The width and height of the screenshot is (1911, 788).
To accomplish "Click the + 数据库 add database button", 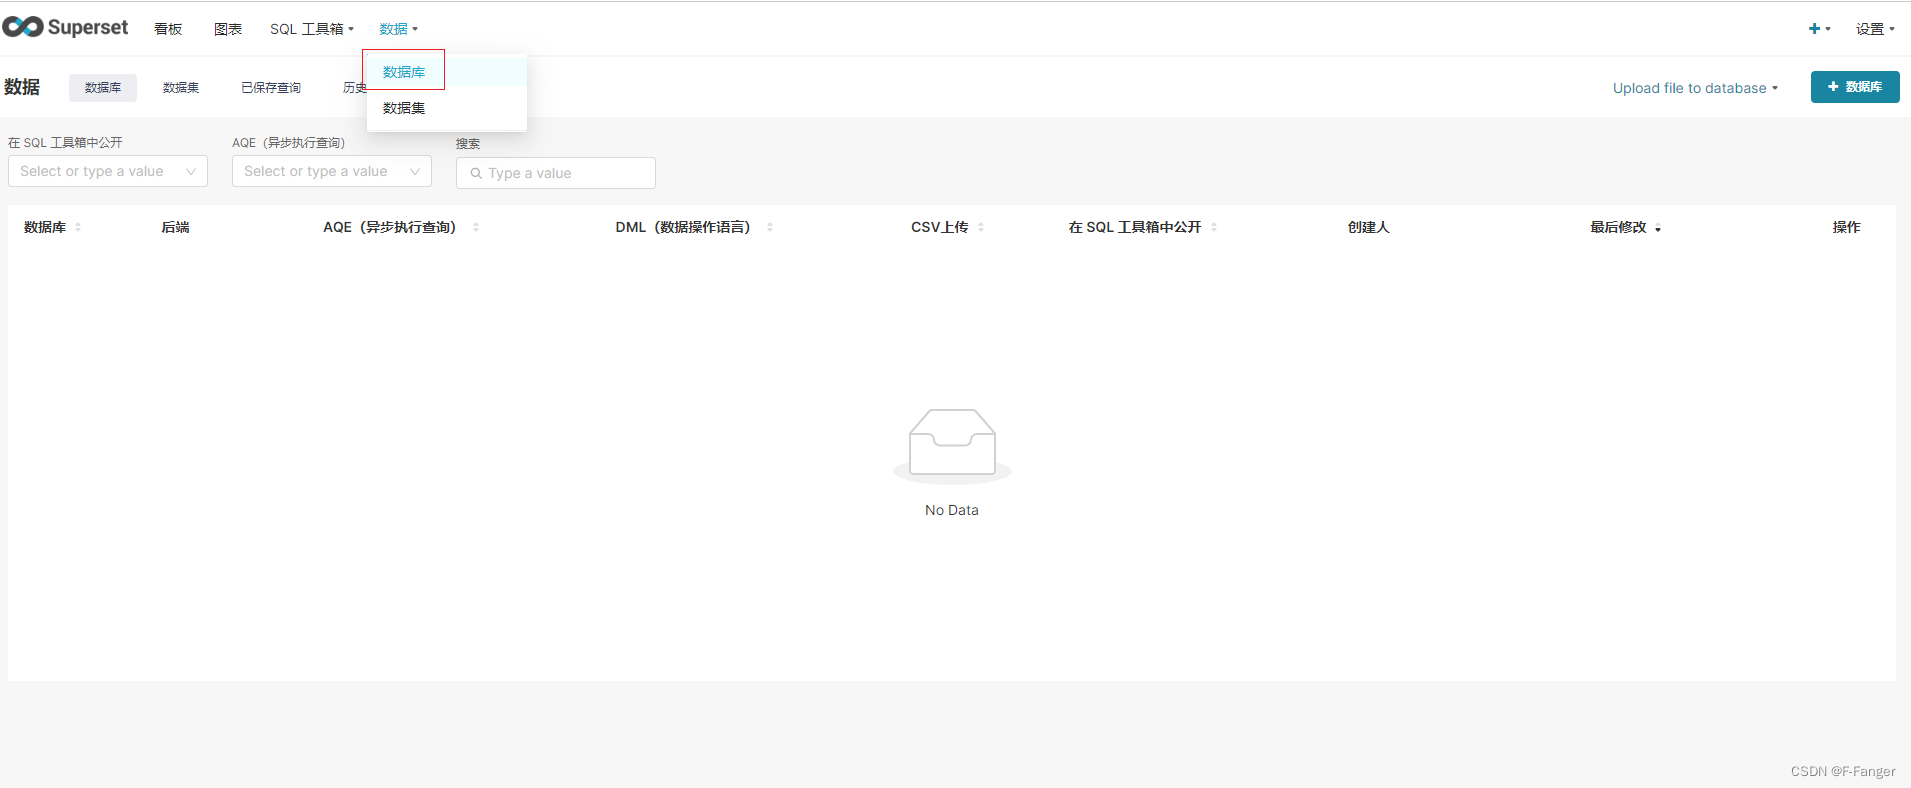I will [1855, 87].
